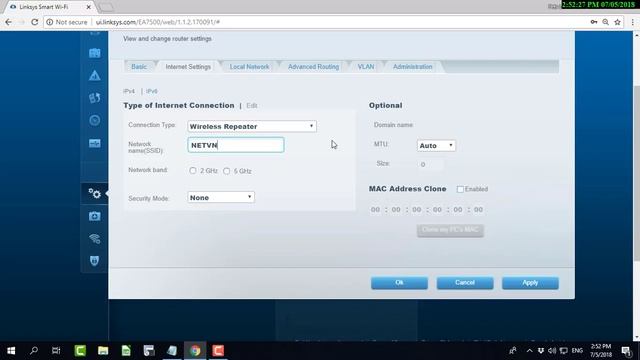Open the IPv4 settings link
640x360 pixels.
tap(129, 91)
